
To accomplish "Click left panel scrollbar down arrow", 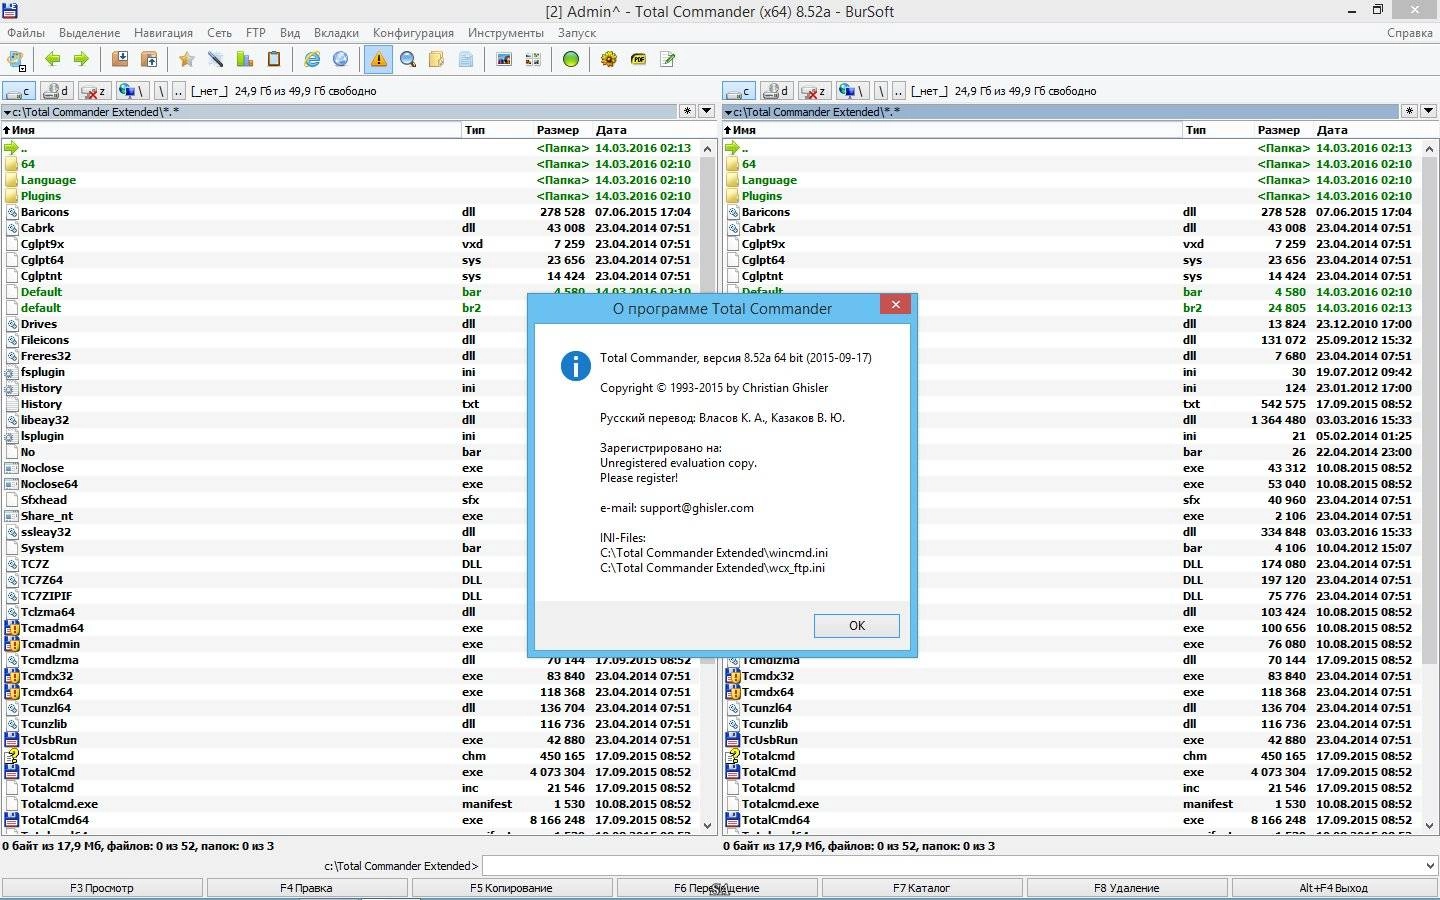I will (708, 826).
